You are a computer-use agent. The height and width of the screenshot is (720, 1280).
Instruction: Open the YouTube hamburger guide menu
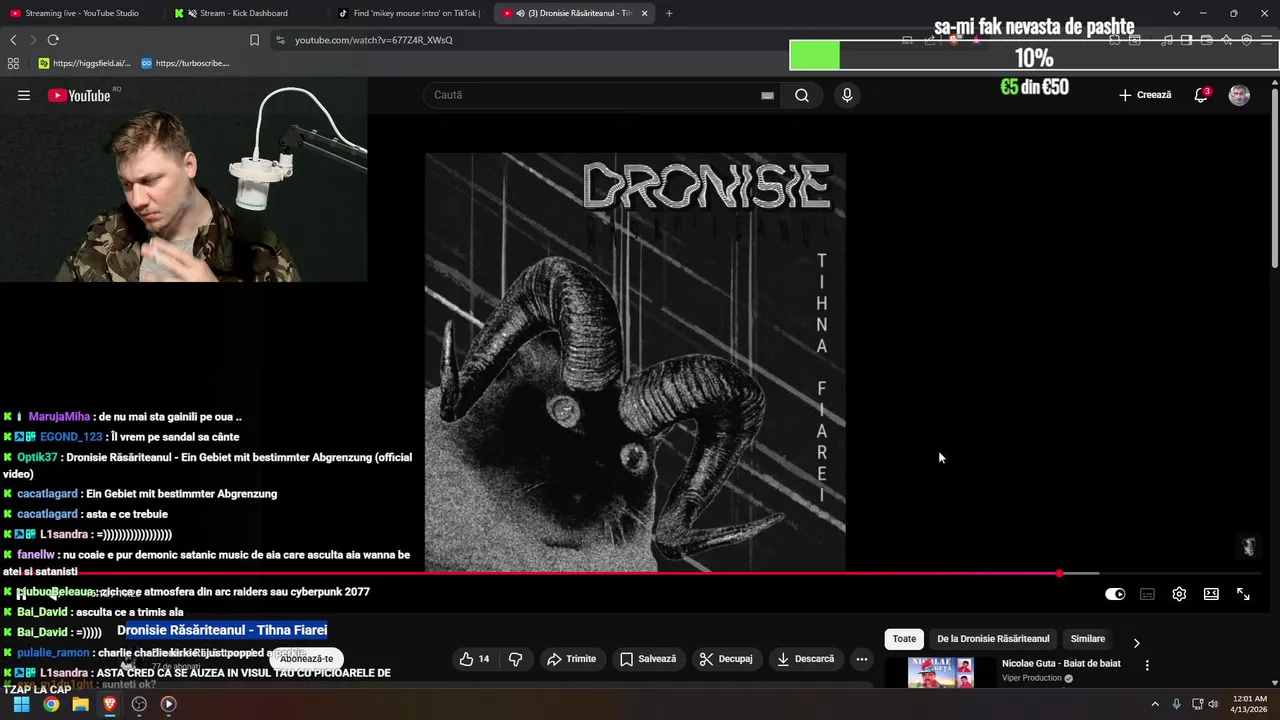[24, 95]
